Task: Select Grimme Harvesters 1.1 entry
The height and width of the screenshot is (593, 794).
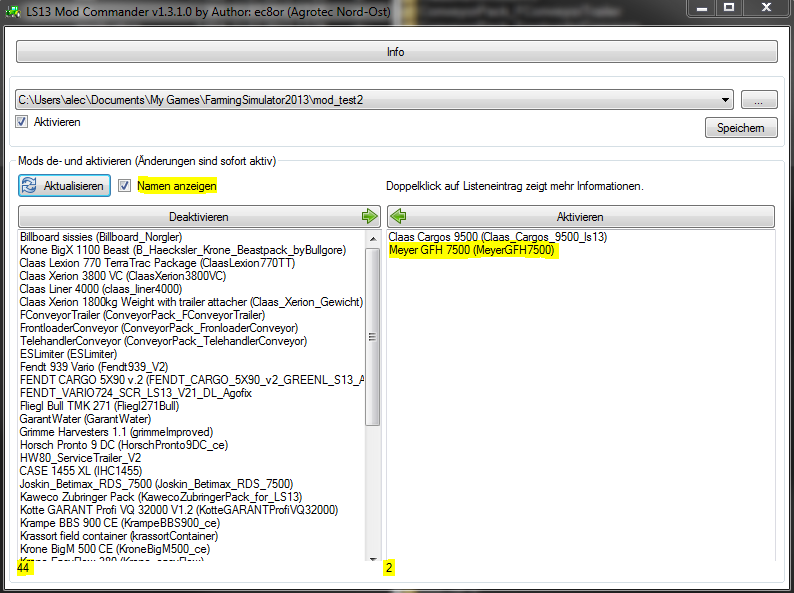Action: [116, 432]
